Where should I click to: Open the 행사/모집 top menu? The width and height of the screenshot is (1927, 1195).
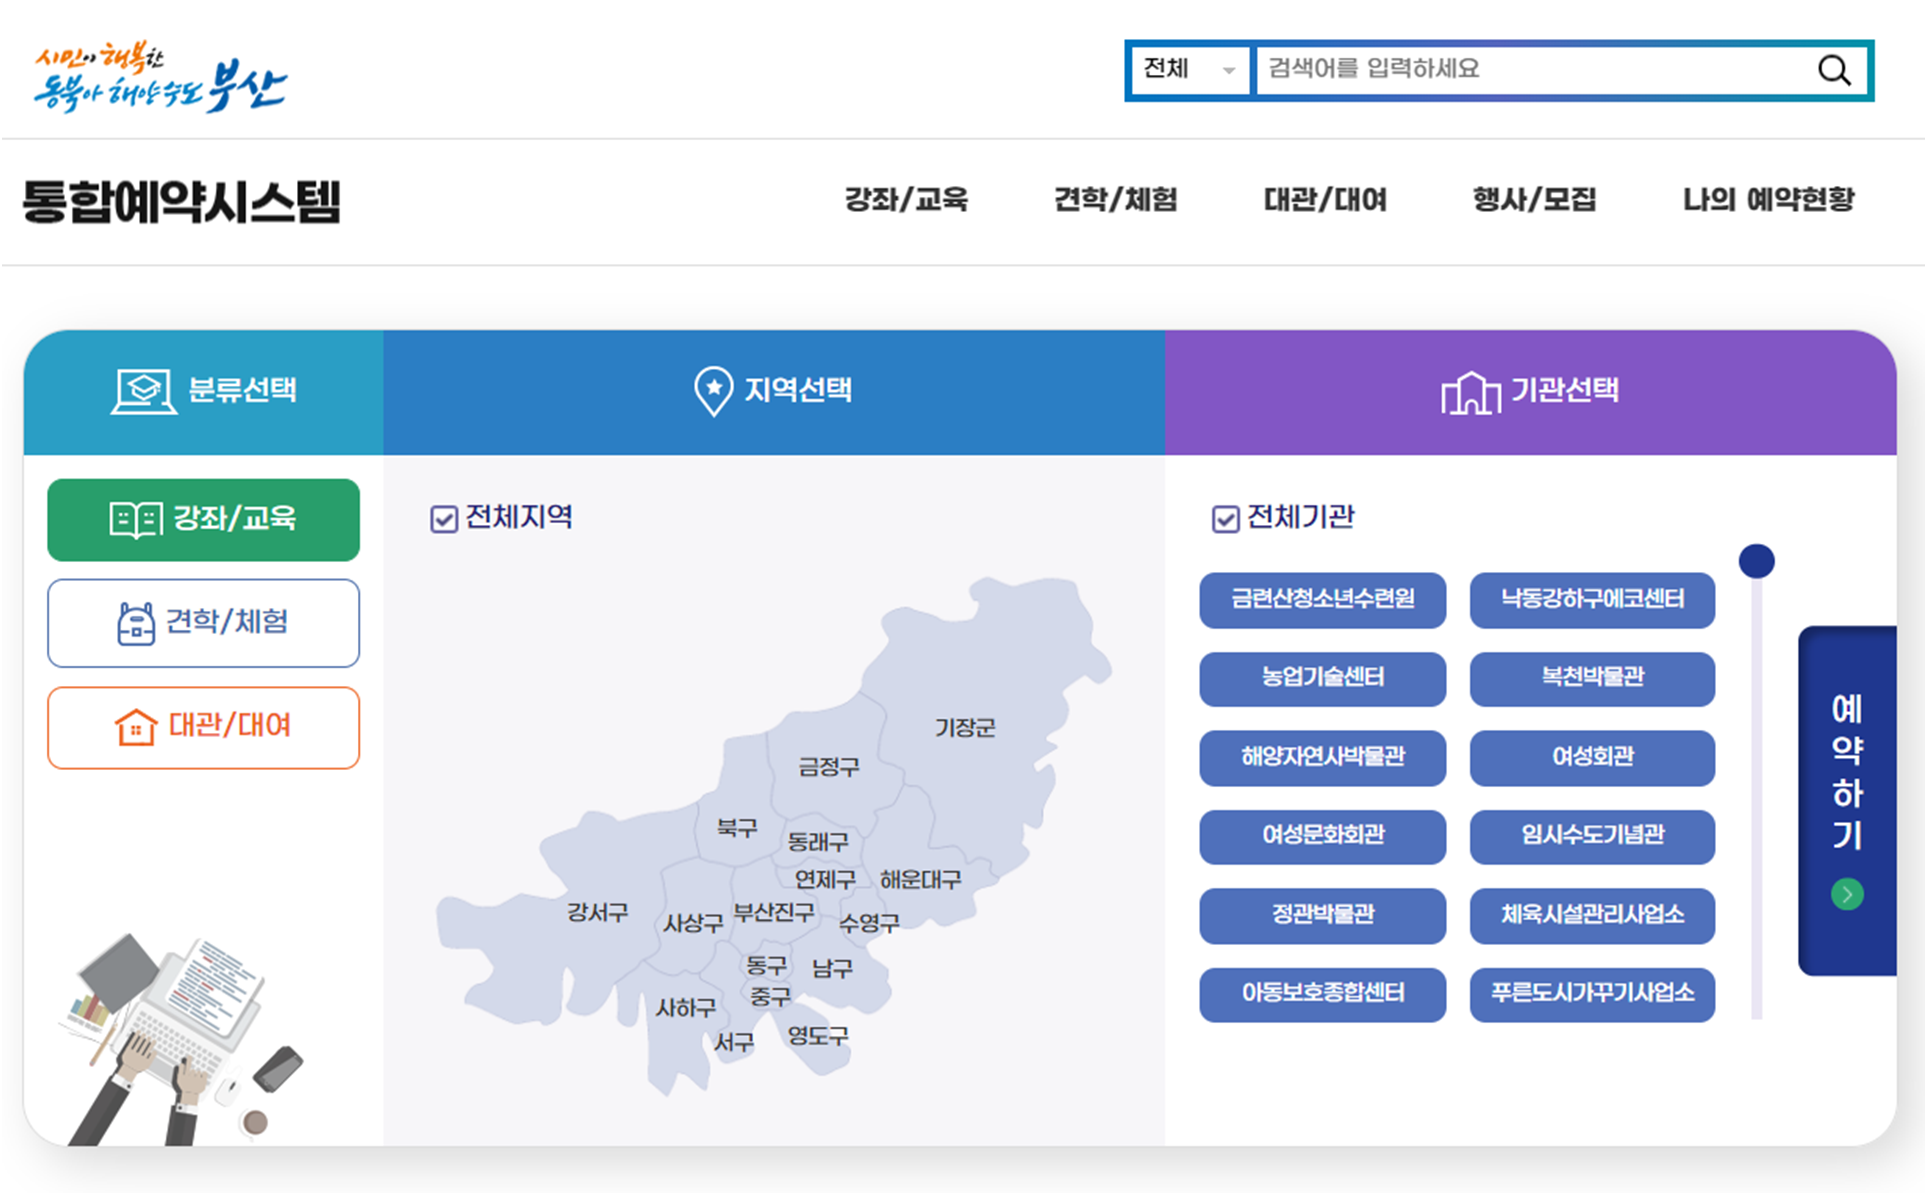[x=1533, y=200]
